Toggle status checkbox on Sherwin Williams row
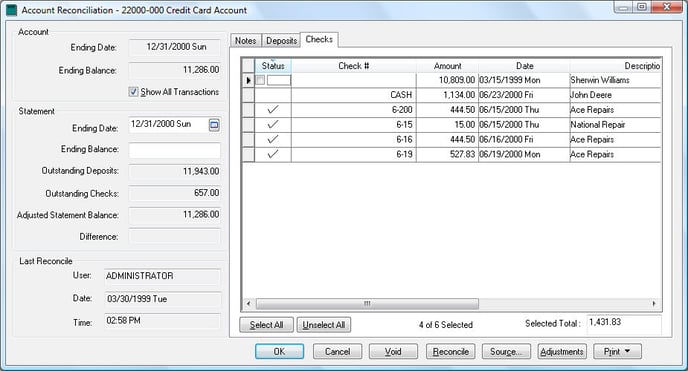Image resolution: width=688 pixels, height=371 pixels. 260,80
